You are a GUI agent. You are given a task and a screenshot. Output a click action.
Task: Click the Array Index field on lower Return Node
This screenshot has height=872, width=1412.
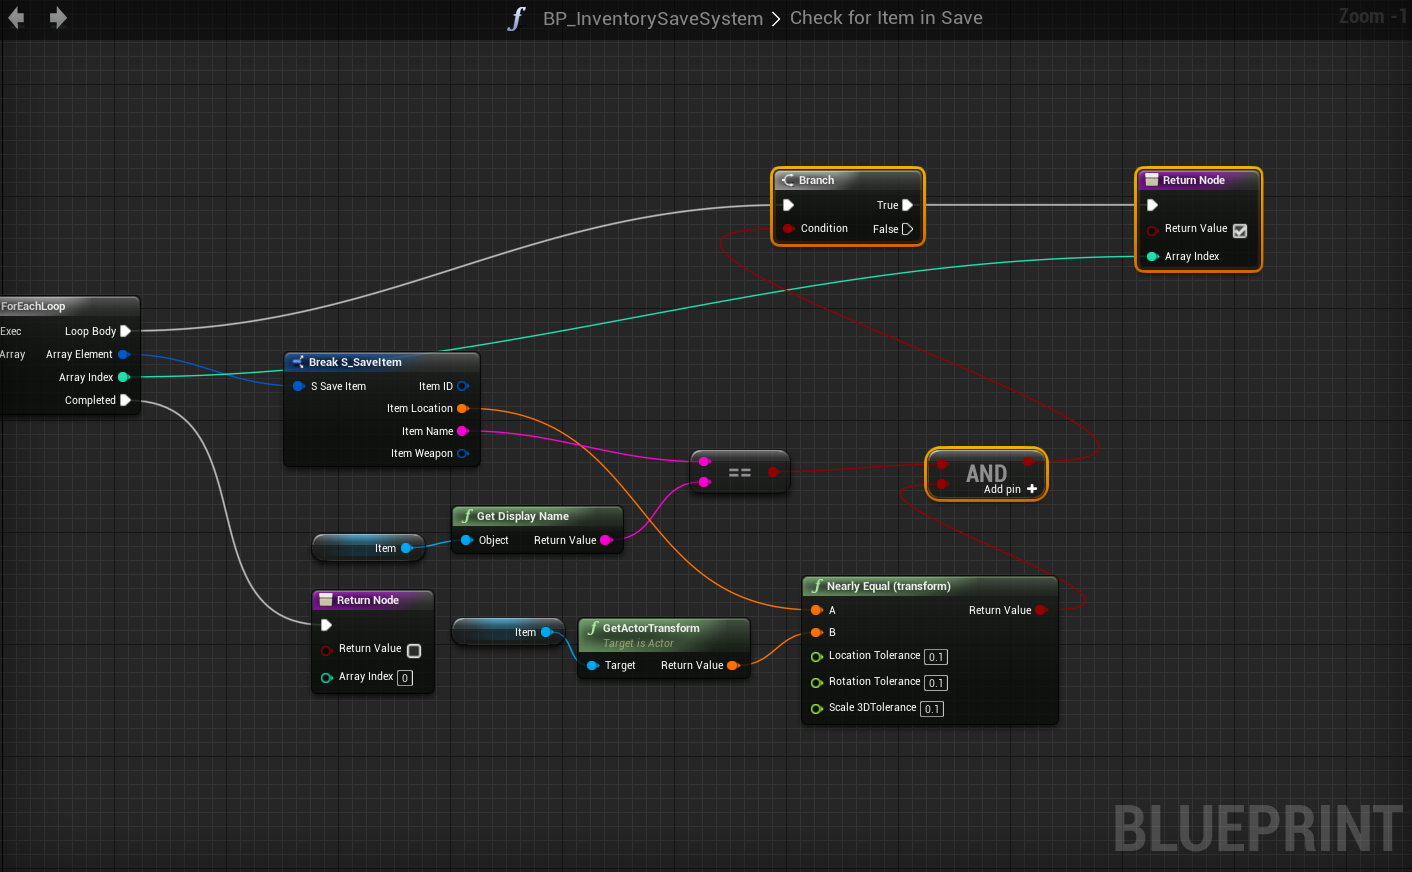[405, 678]
